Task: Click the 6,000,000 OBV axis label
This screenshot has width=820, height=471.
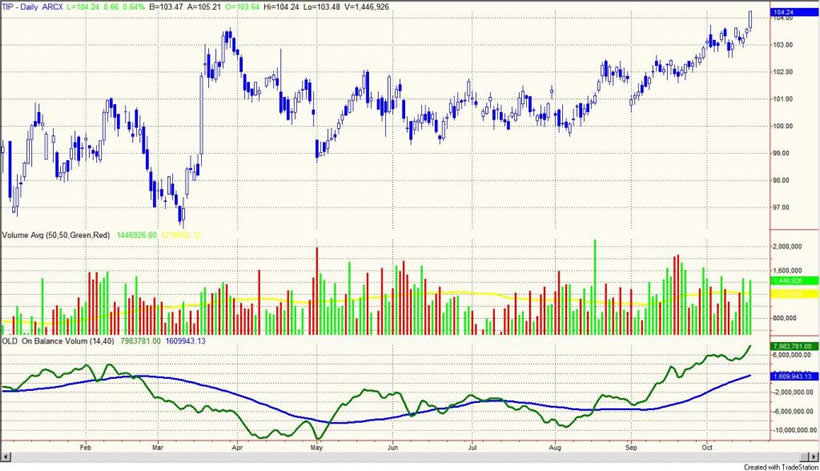Action: pos(791,355)
